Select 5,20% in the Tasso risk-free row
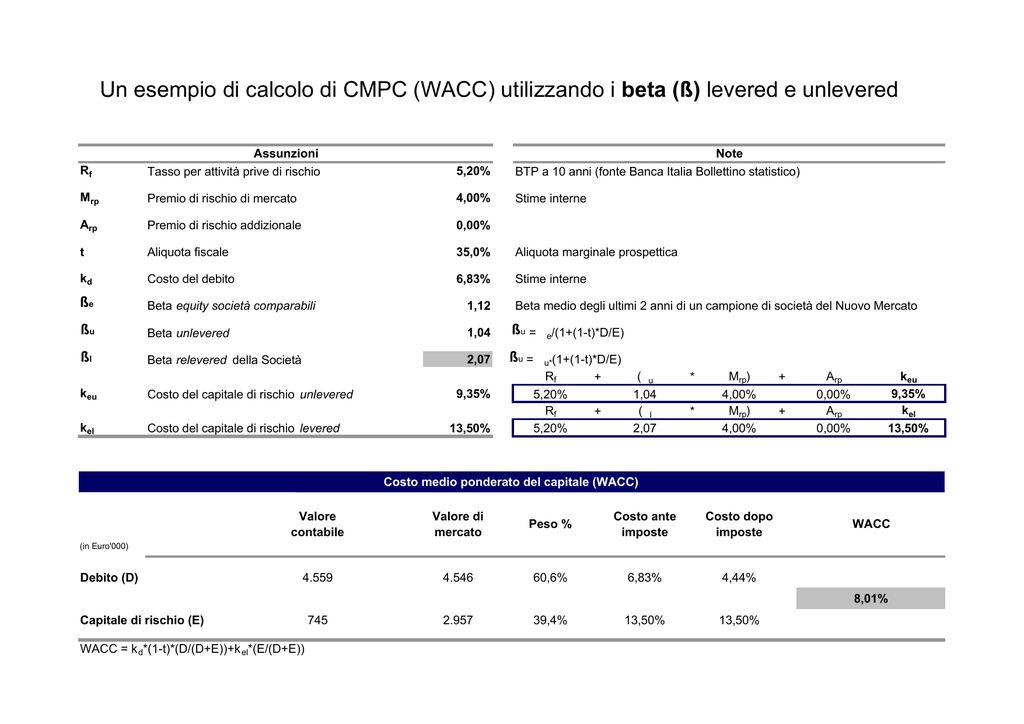This screenshot has height=724, width=1024. [473, 172]
